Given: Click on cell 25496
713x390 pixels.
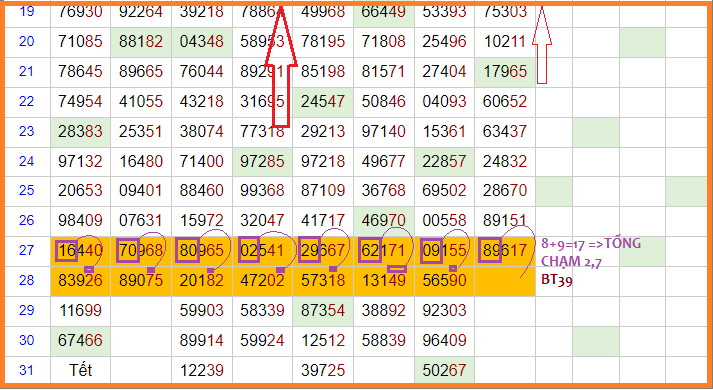Looking at the screenshot, I should 444,42.
